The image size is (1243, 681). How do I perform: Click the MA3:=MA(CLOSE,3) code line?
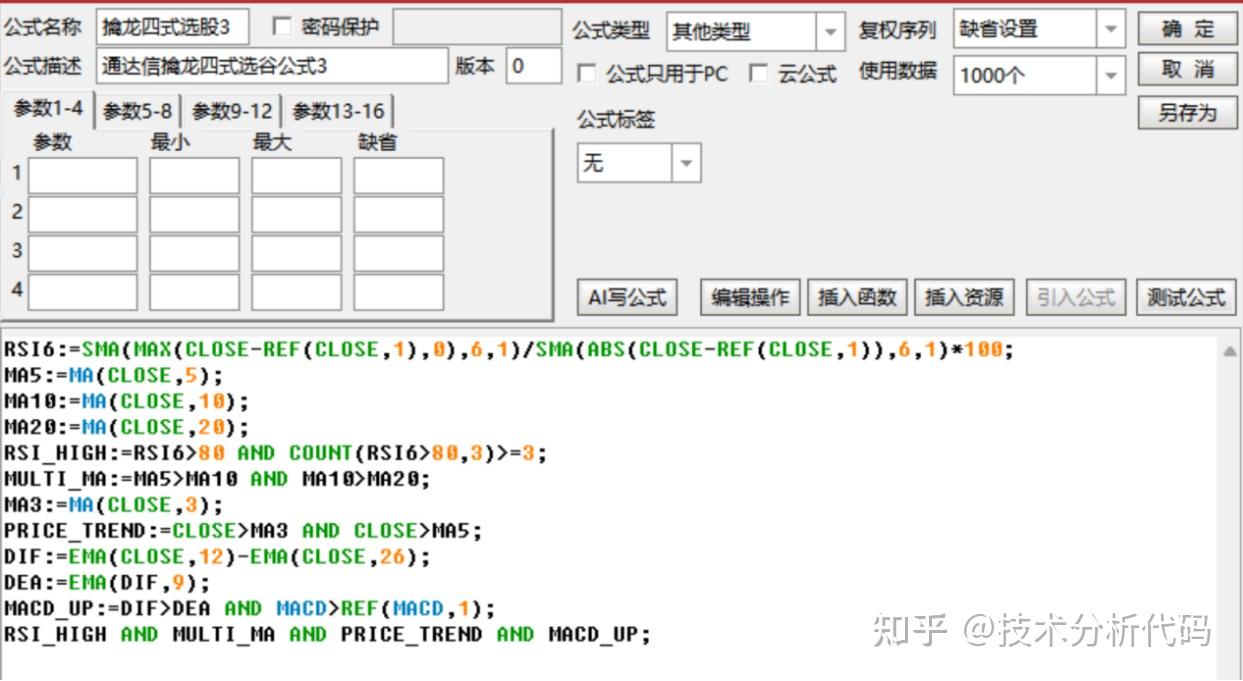coord(114,505)
